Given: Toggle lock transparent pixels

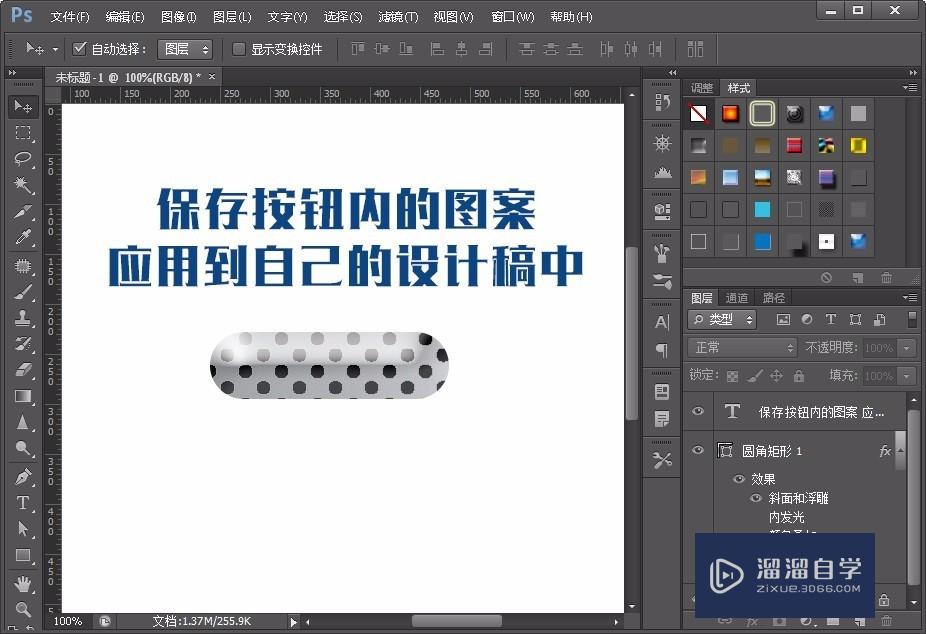Looking at the screenshot, I should coord(732,376).
